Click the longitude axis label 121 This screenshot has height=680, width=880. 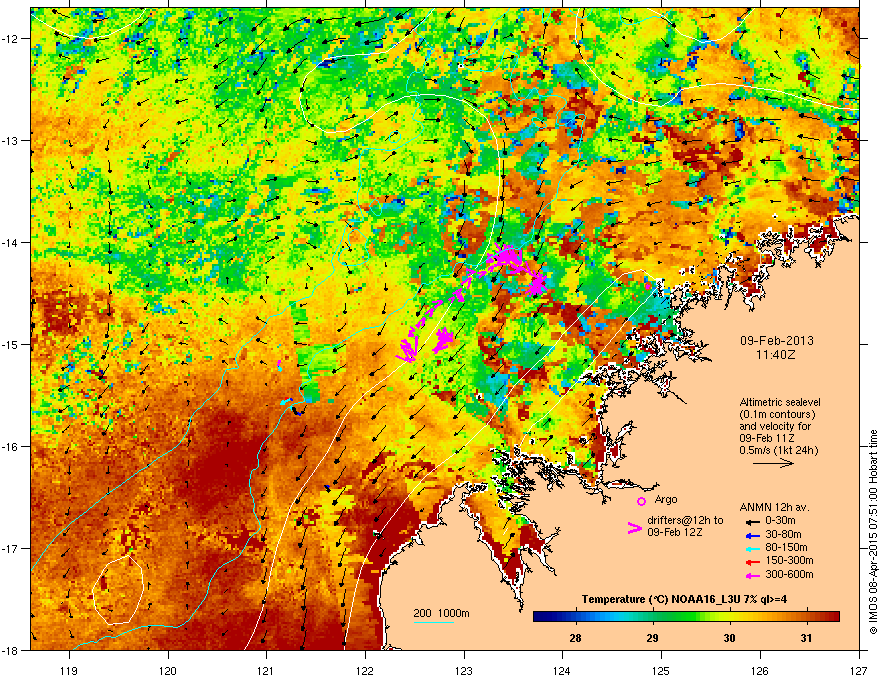tap(266, 670)
